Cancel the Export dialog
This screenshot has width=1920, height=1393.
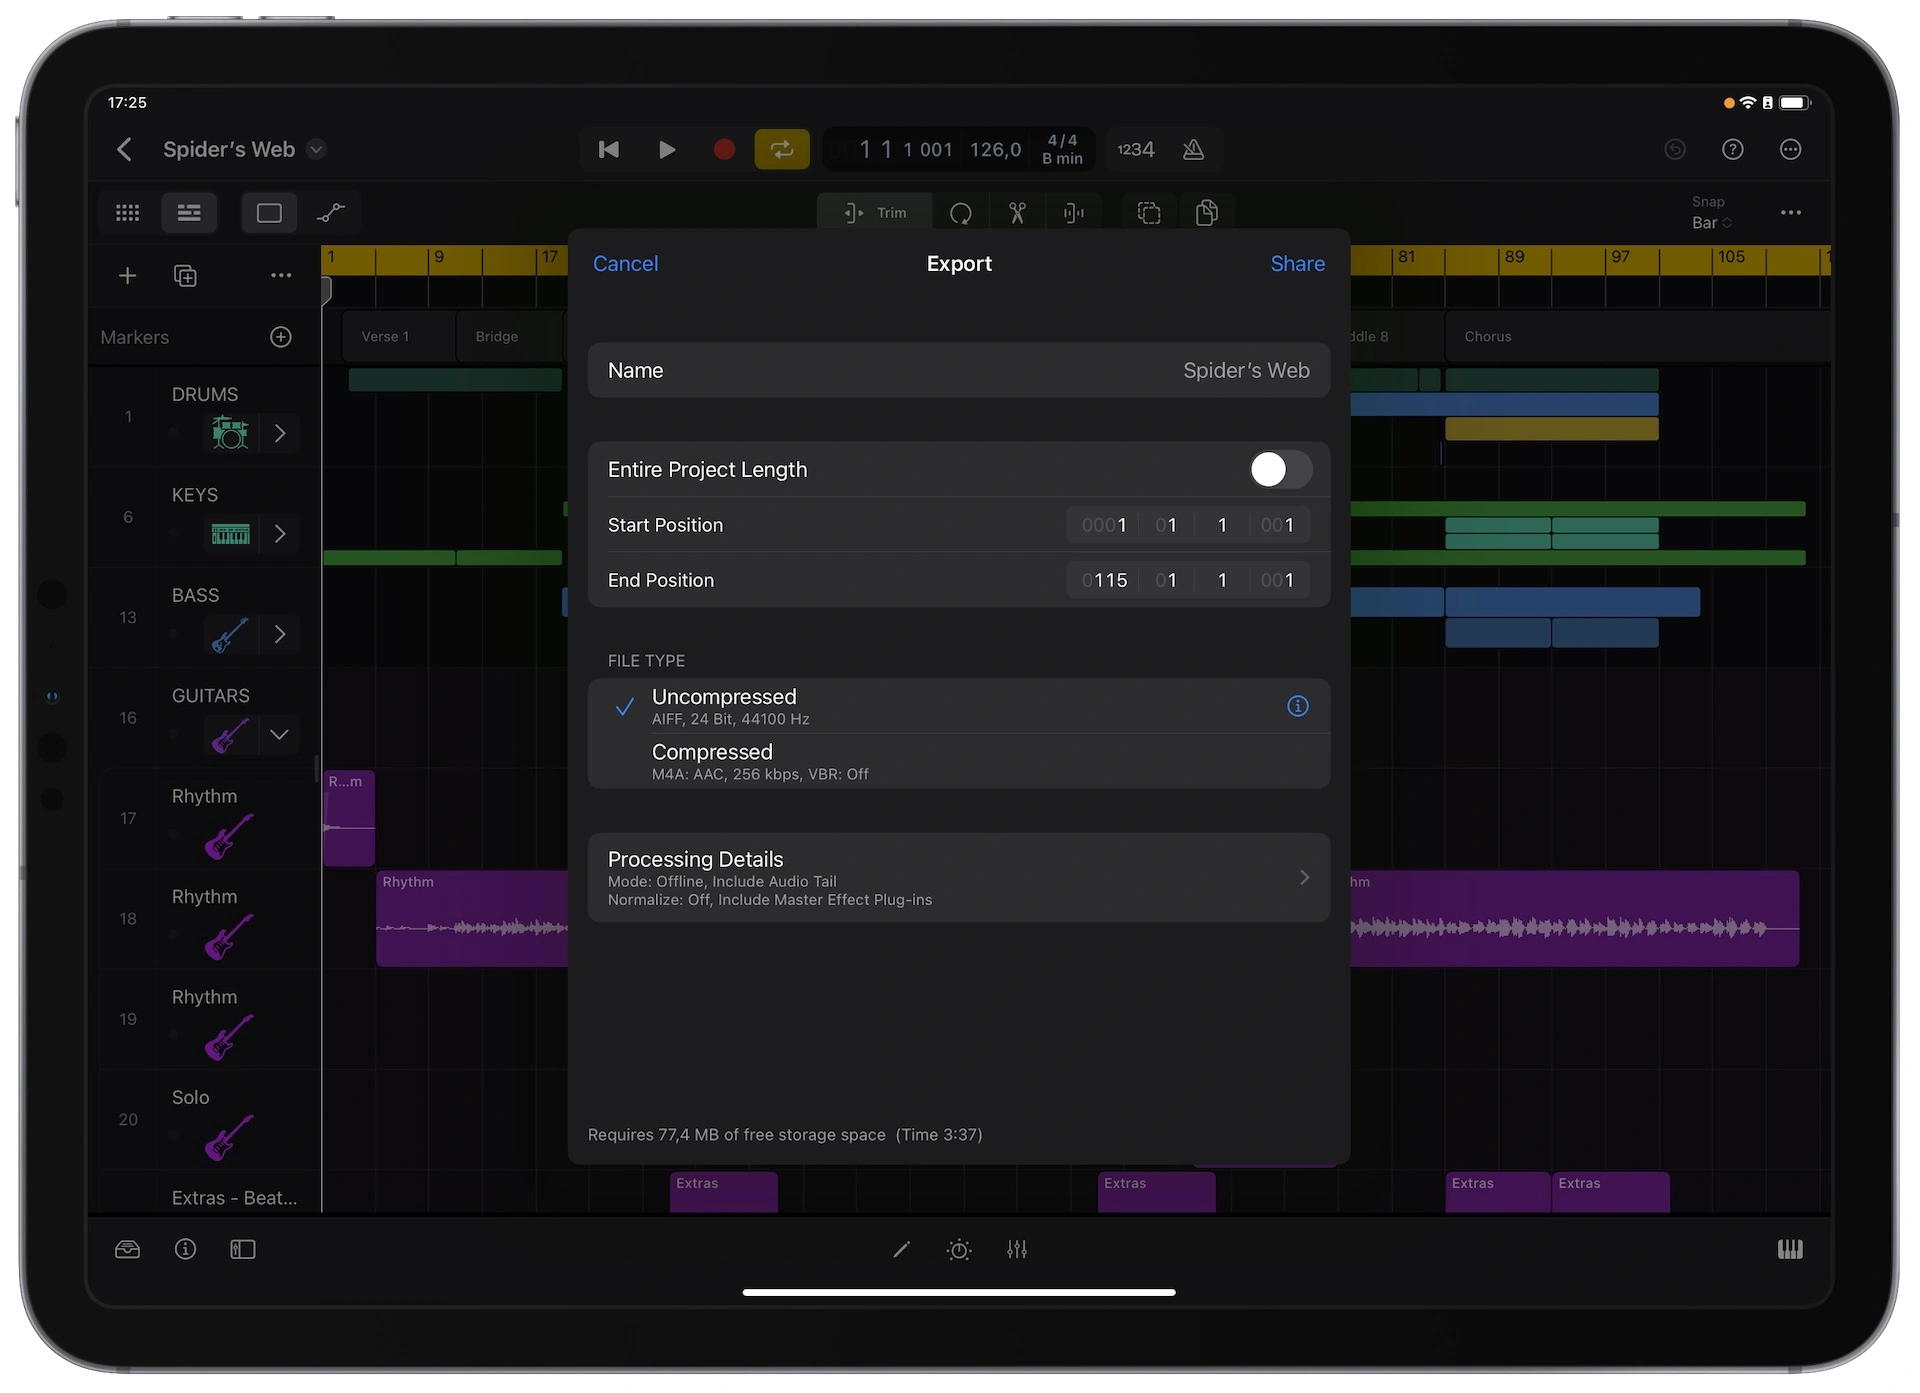[x=626, y=264]
